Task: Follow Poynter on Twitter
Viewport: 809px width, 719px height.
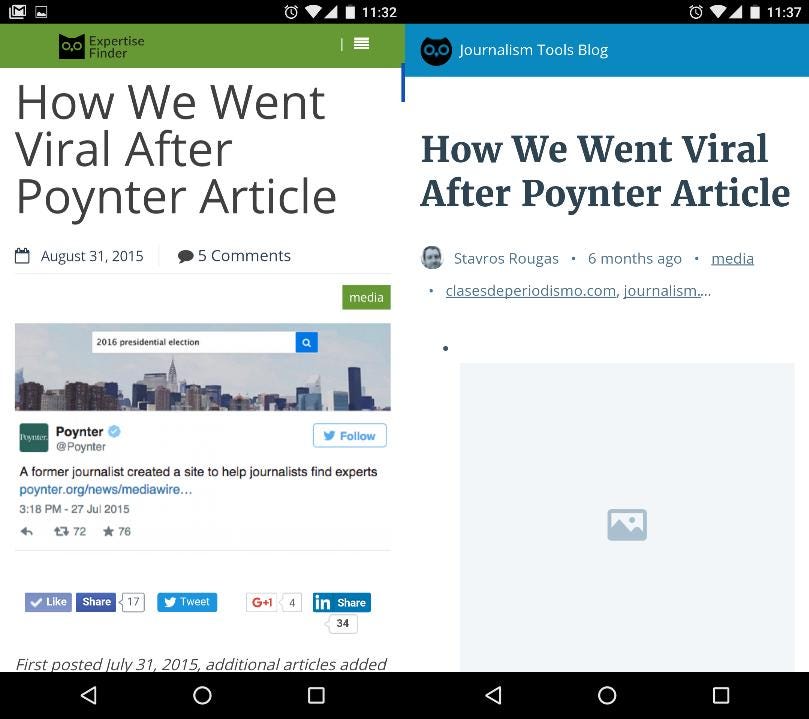Action: (350, 436)
